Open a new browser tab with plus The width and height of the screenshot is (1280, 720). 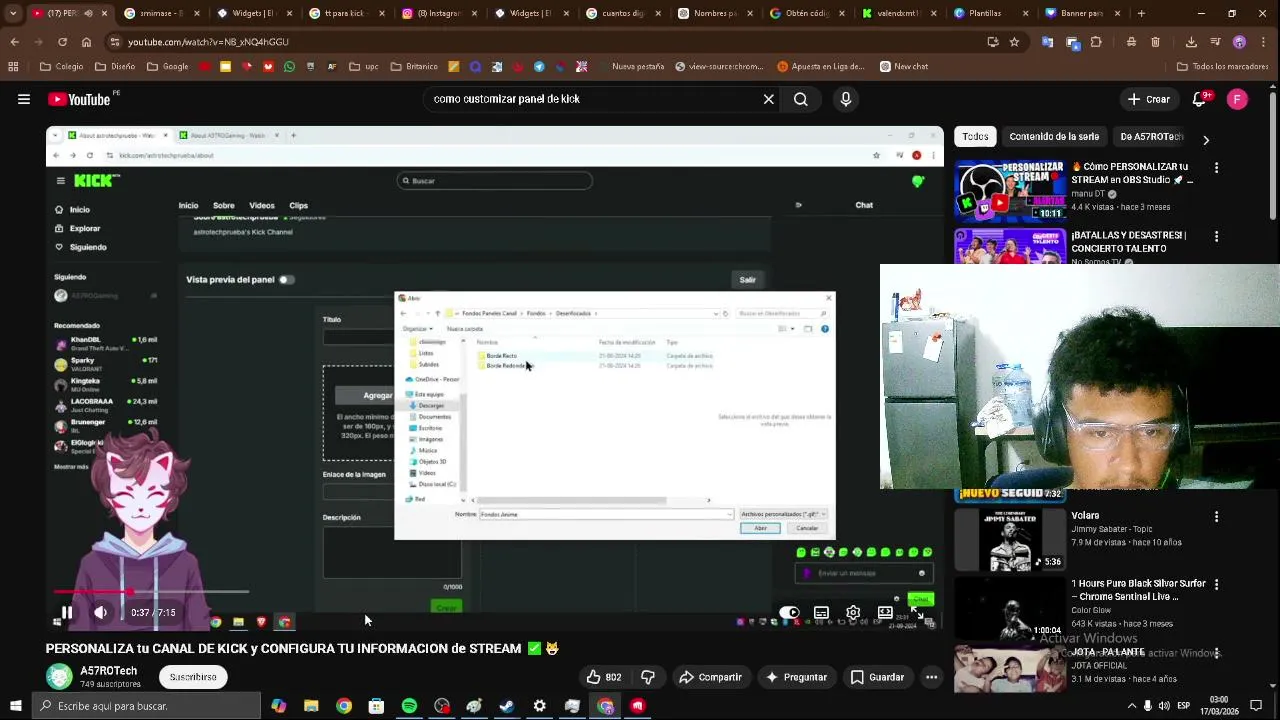pyautogui.click(x=1141, y=14)
